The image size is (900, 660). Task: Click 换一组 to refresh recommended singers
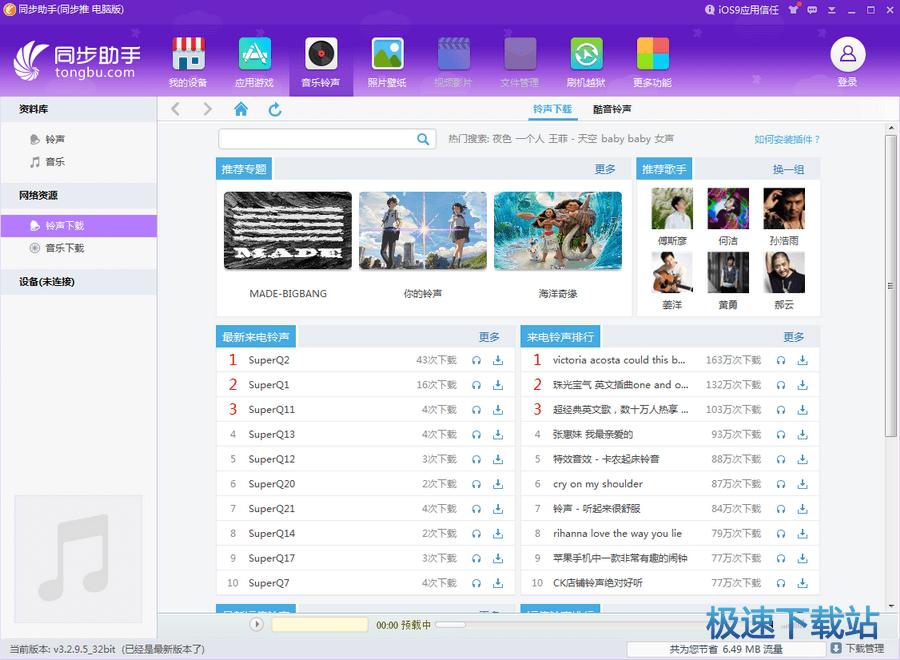pos(788,169)
